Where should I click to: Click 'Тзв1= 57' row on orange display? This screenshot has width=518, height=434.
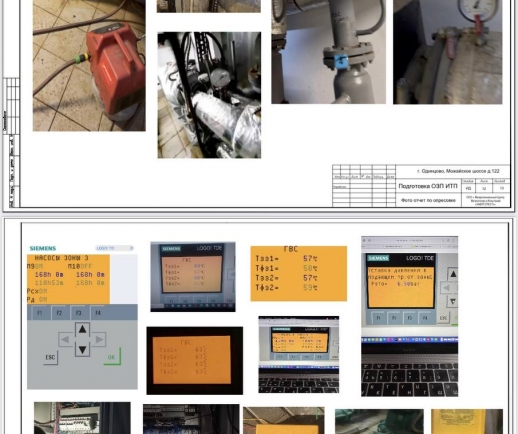click(x=287, y=258)
